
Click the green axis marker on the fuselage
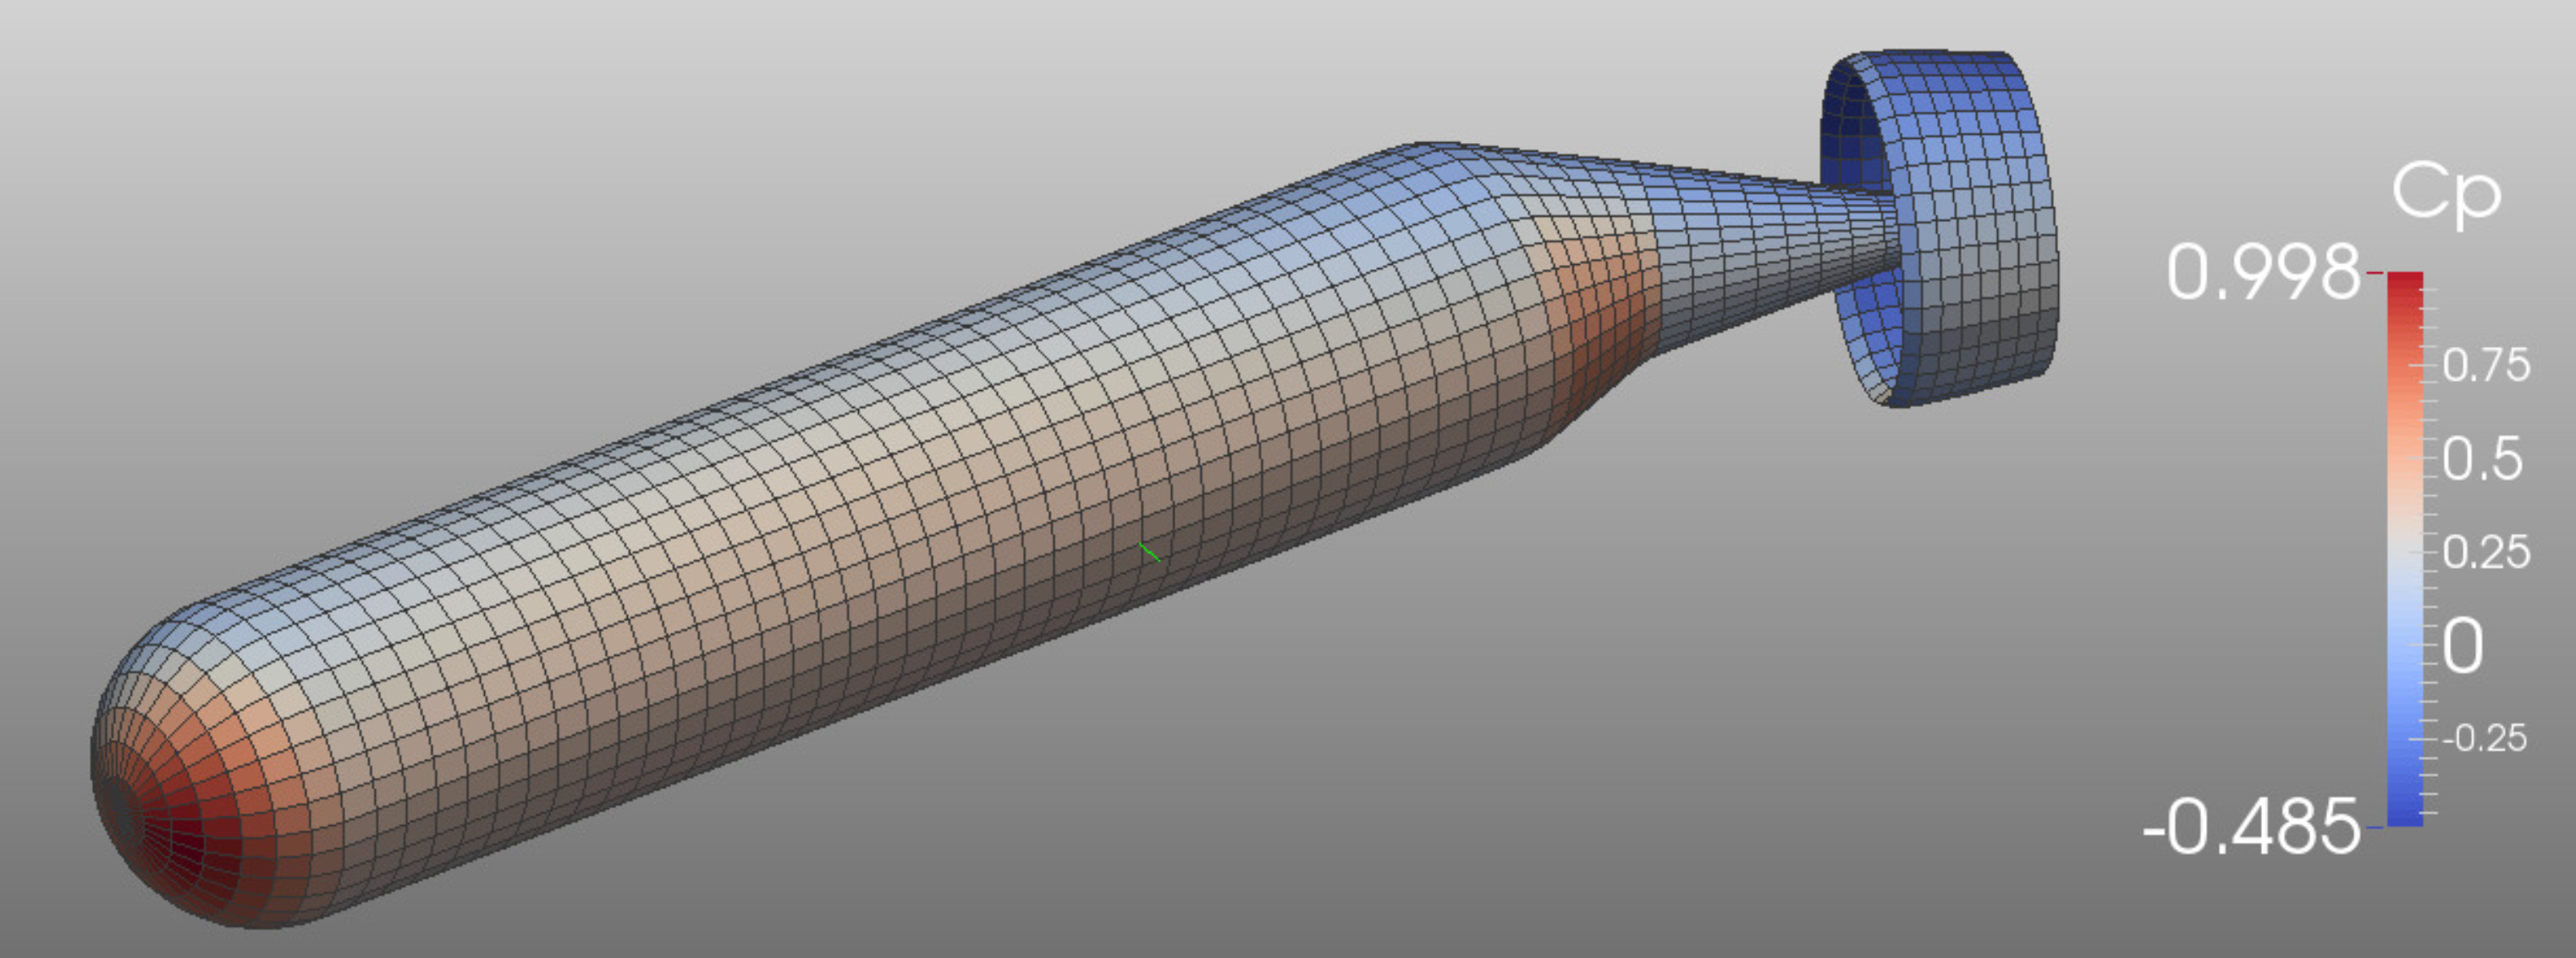click(x=1149, y=552)
